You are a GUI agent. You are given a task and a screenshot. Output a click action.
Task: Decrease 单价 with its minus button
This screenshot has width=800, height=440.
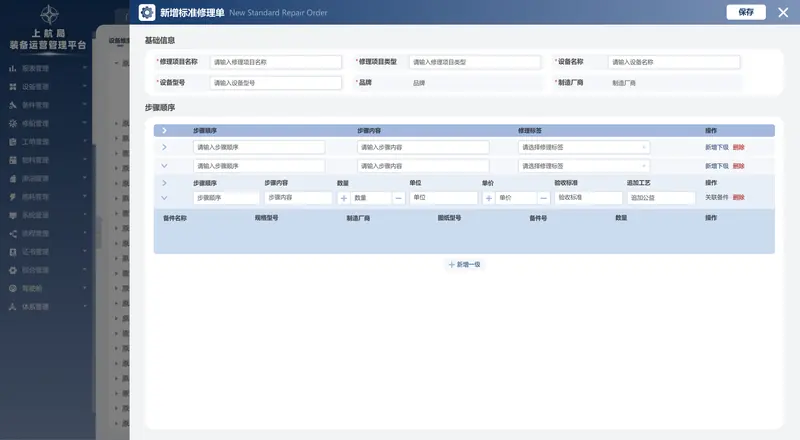[543, 198]
